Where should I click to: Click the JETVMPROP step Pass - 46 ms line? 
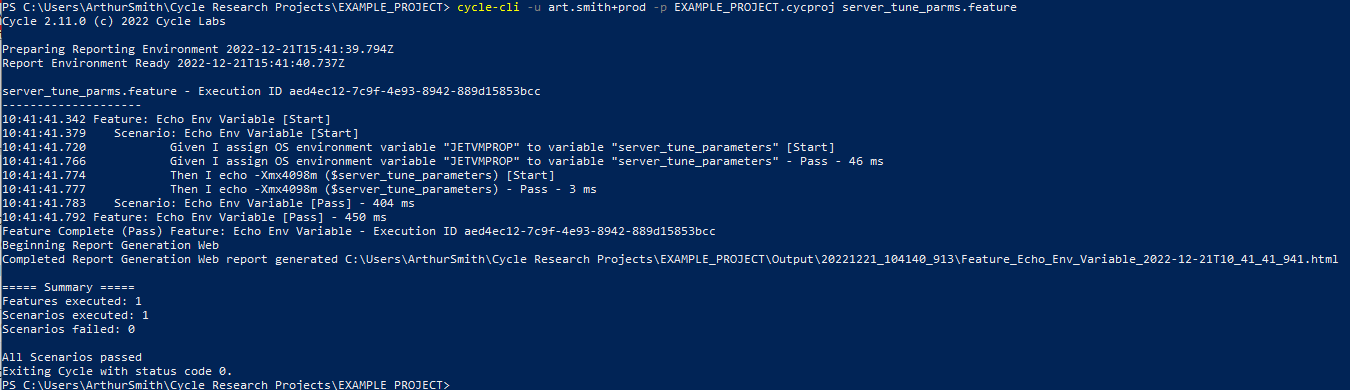click(443, 160)
